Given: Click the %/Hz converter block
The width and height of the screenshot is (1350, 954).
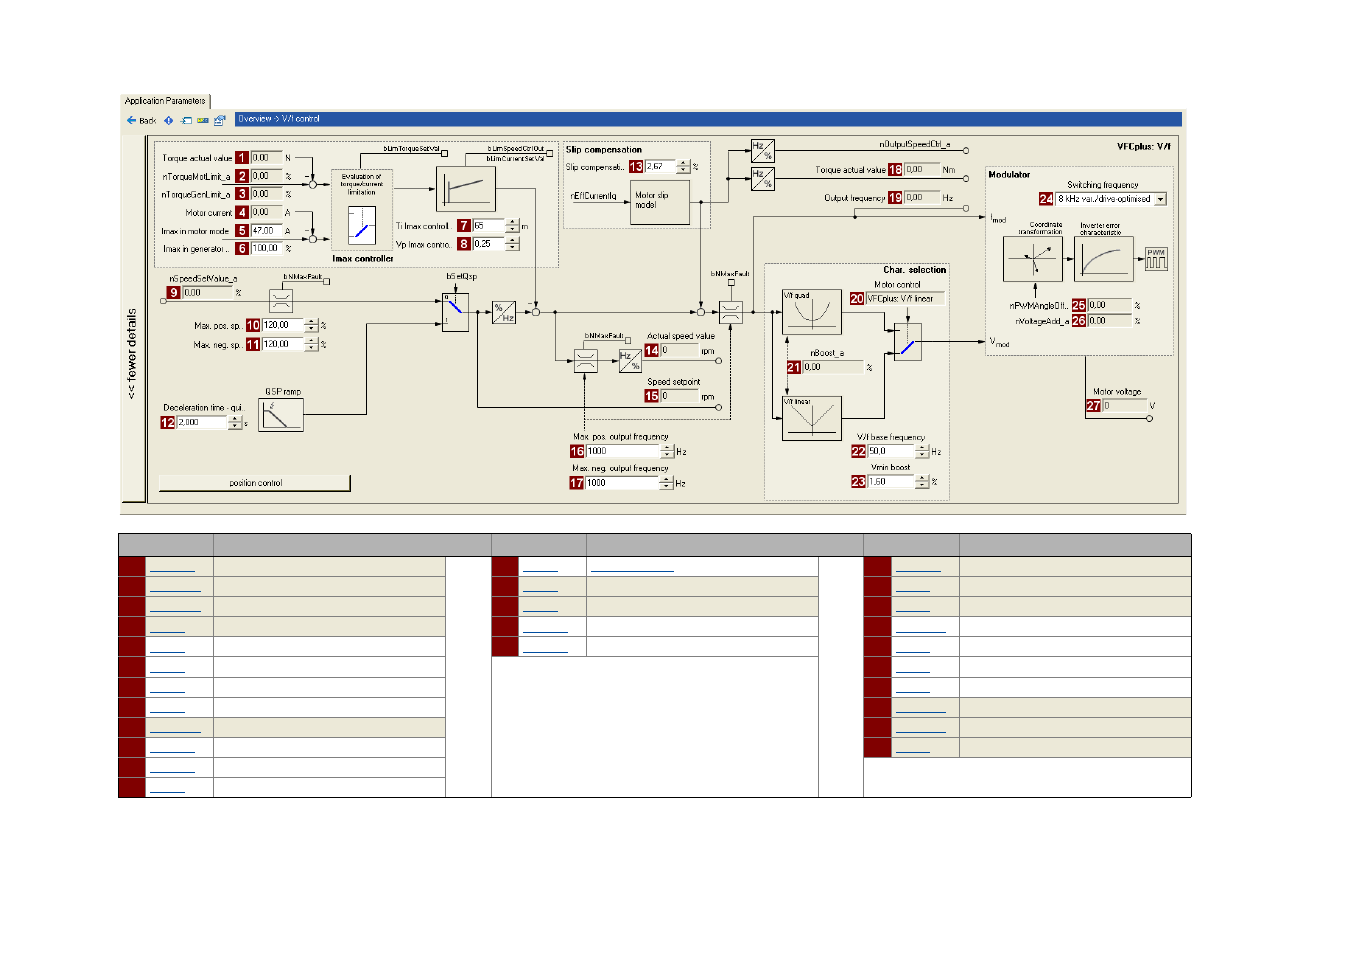Looking at the screenshot, I should pyautogui.click(x=504, y=312).
